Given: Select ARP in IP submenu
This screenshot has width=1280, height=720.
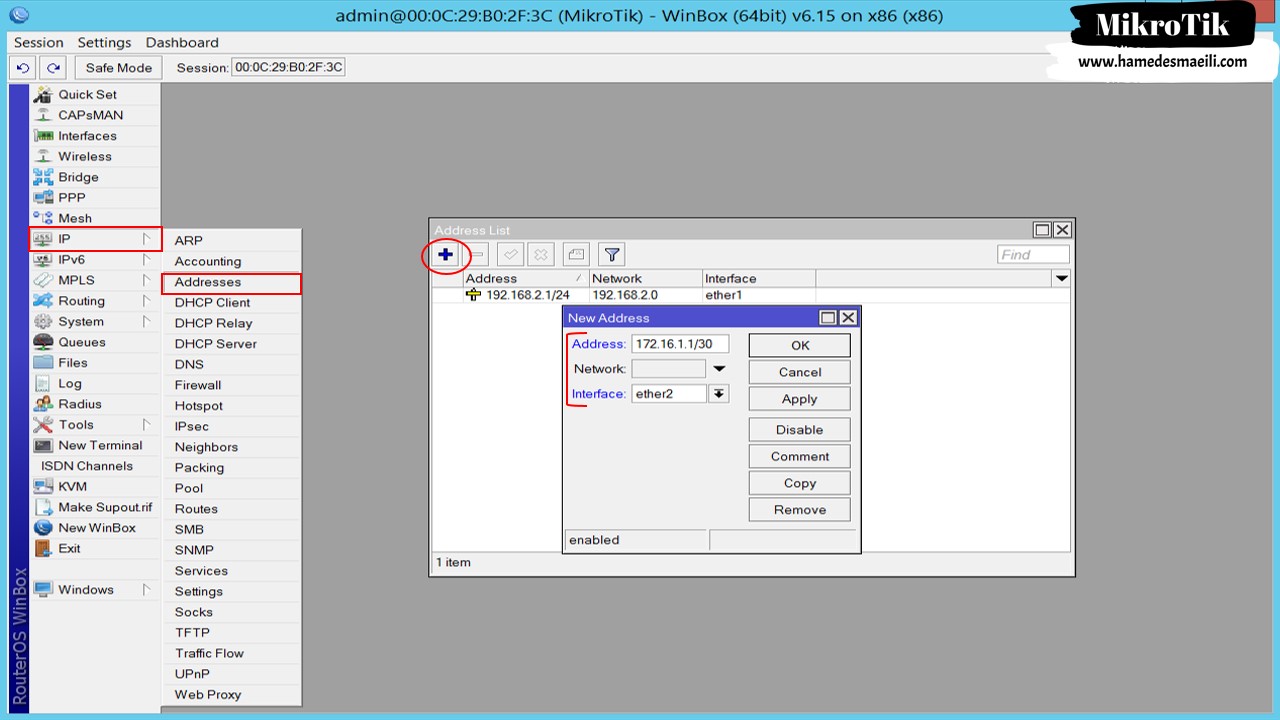Looking at the screenshot, I should click(231, 240).
